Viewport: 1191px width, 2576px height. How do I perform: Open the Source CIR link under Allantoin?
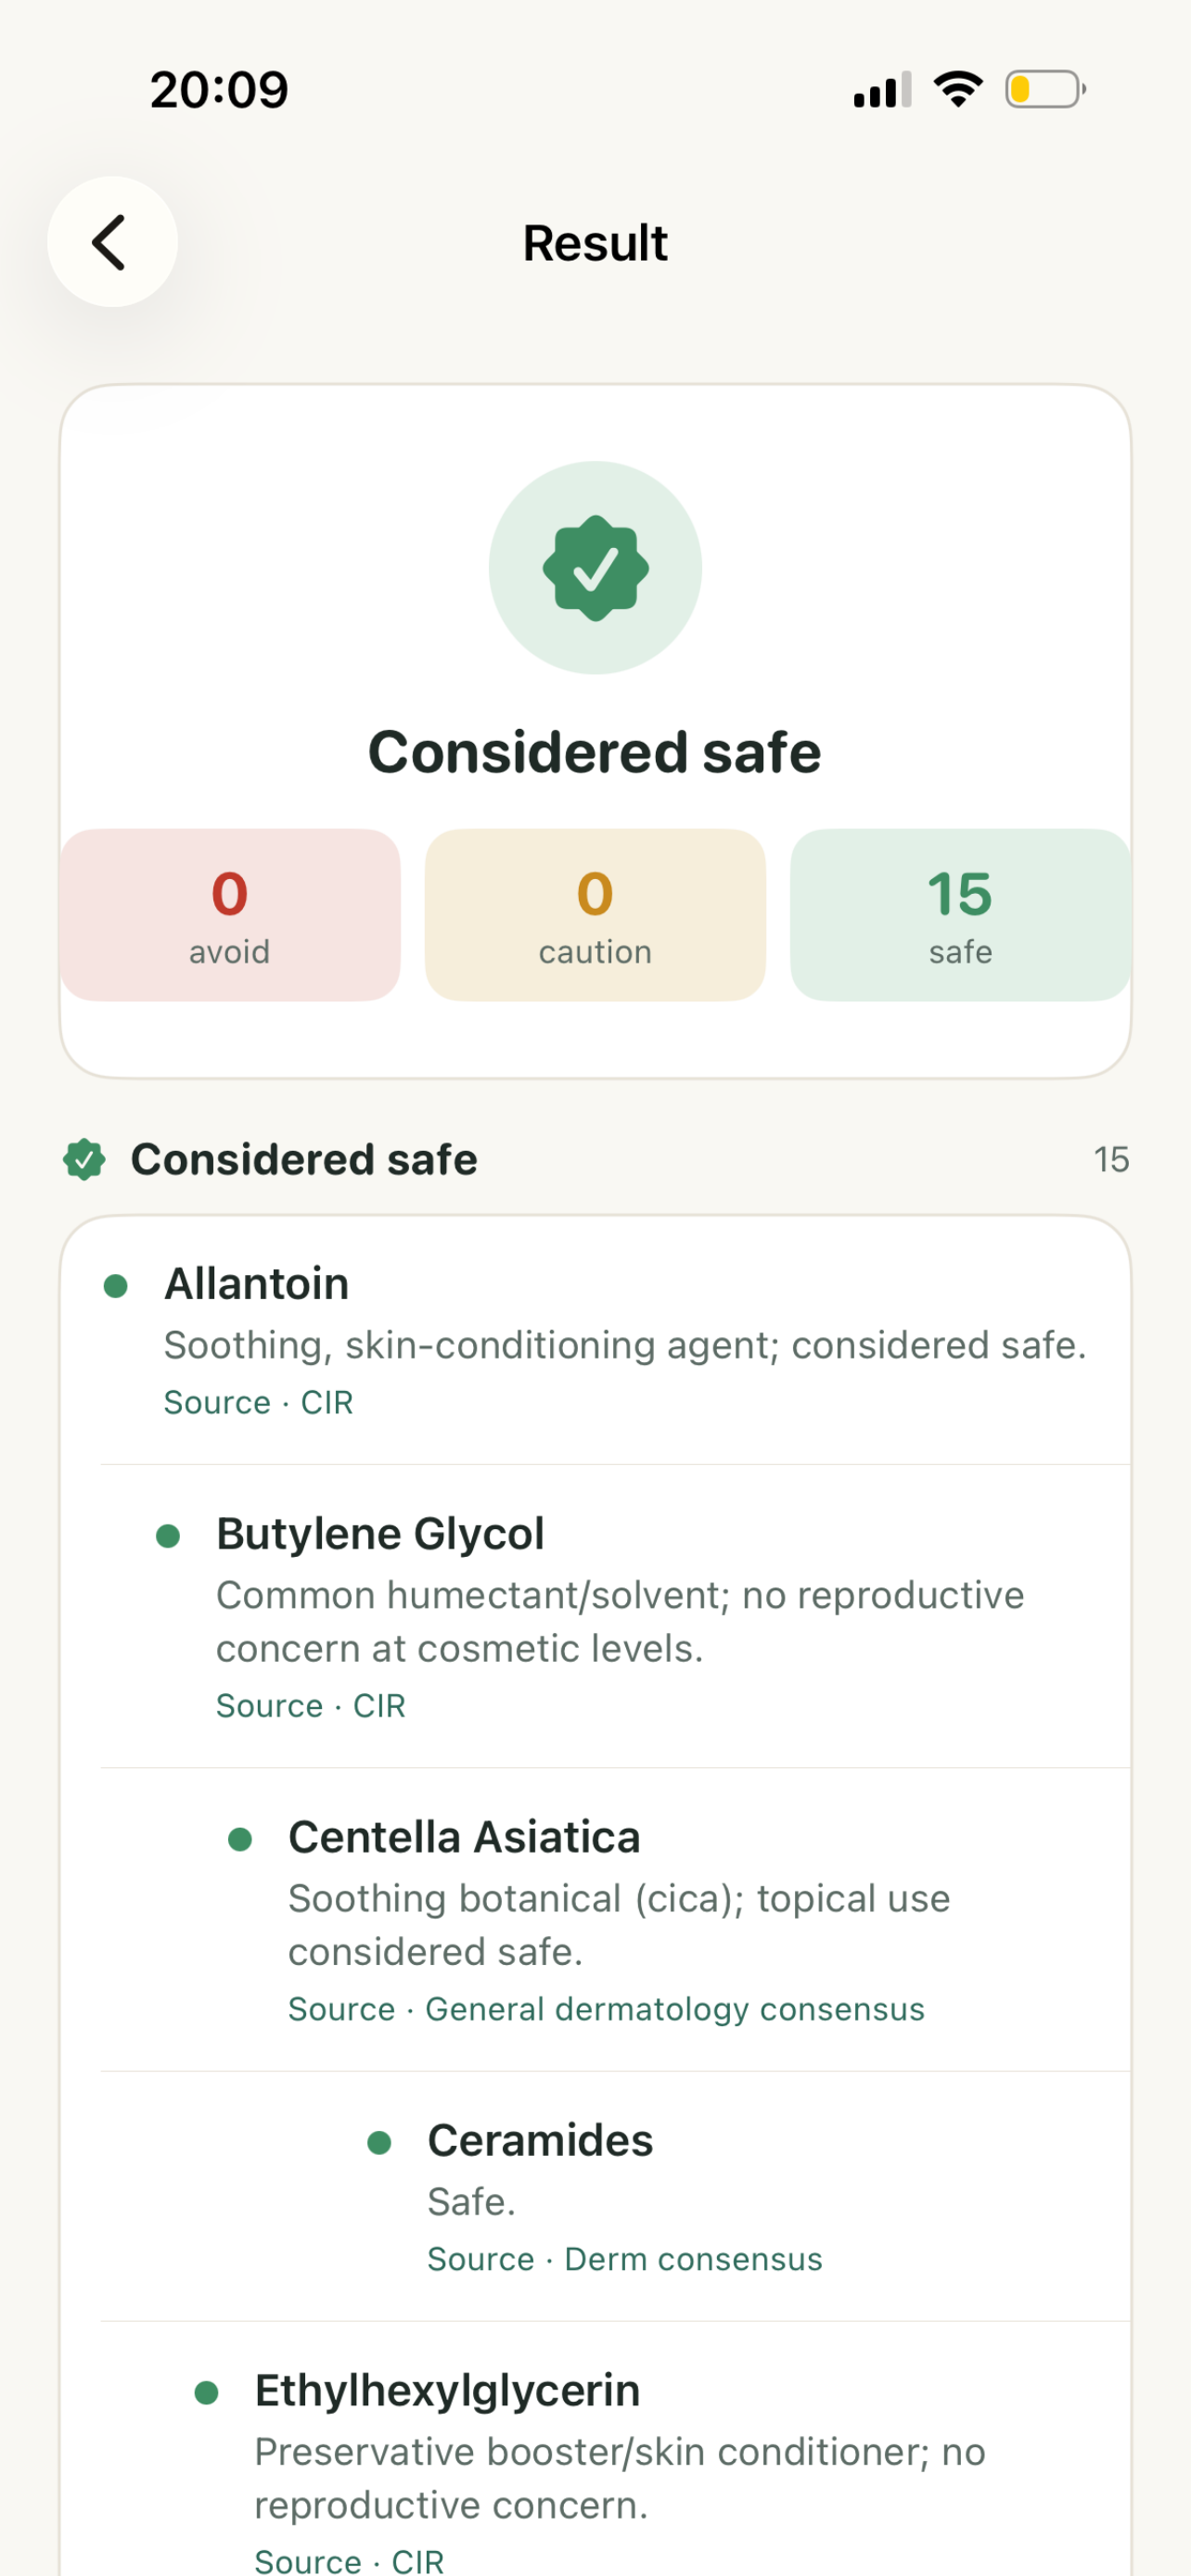[x=258, y=1403]
